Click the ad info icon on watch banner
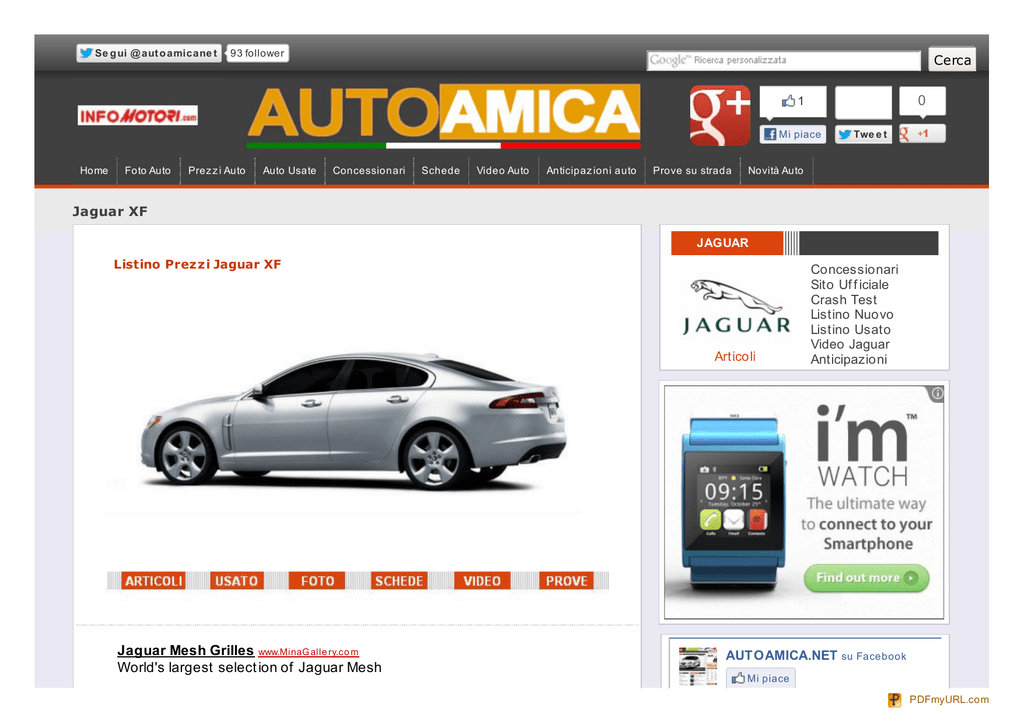Image resolution: width=1024 pixels, height=724 pixels. point(937,393)
